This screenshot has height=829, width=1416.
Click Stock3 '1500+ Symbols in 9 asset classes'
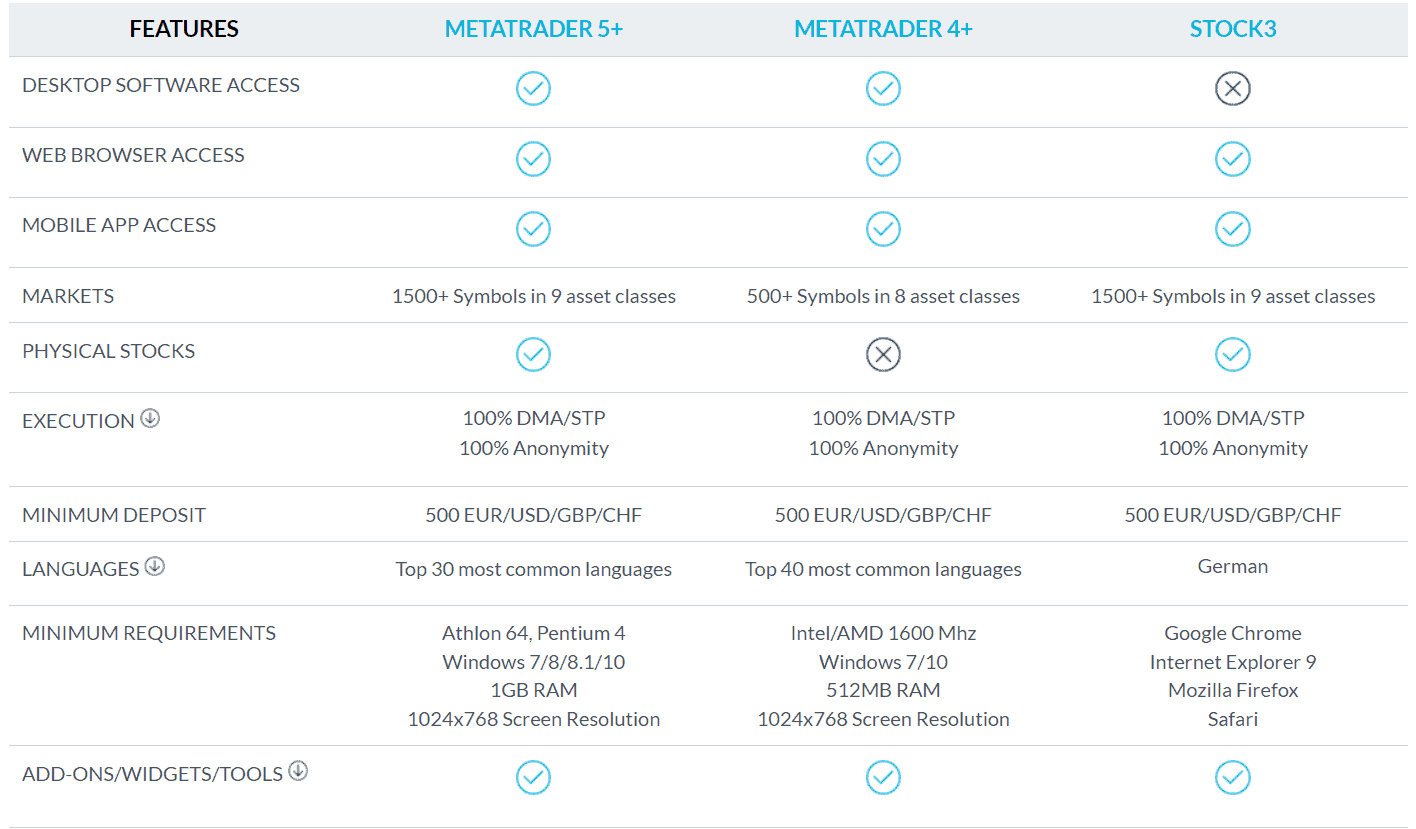(1233, 296)
